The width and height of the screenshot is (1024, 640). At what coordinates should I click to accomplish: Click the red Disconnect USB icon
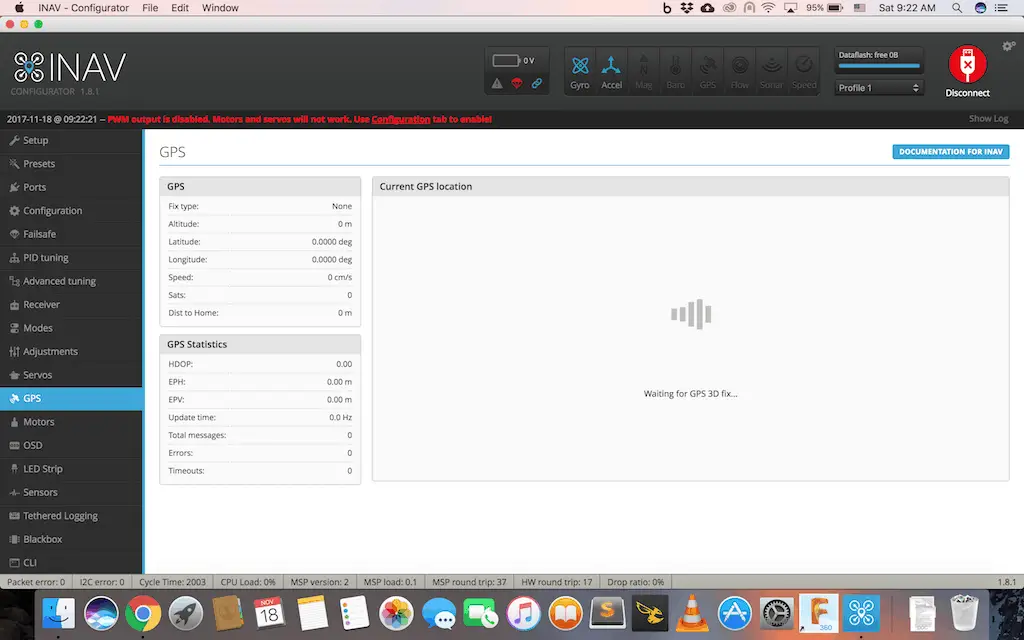tap(967, 65)
